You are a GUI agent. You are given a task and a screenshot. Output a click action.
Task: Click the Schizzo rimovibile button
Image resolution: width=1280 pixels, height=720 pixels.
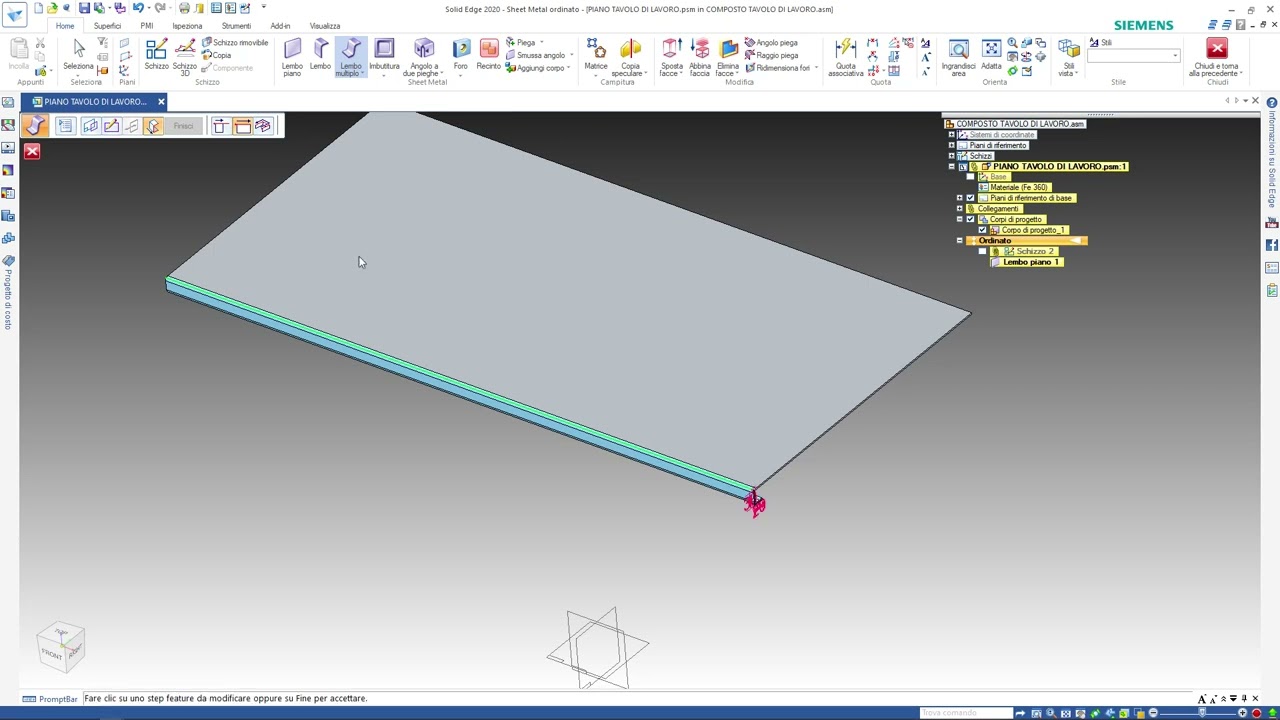pos(235,43)
